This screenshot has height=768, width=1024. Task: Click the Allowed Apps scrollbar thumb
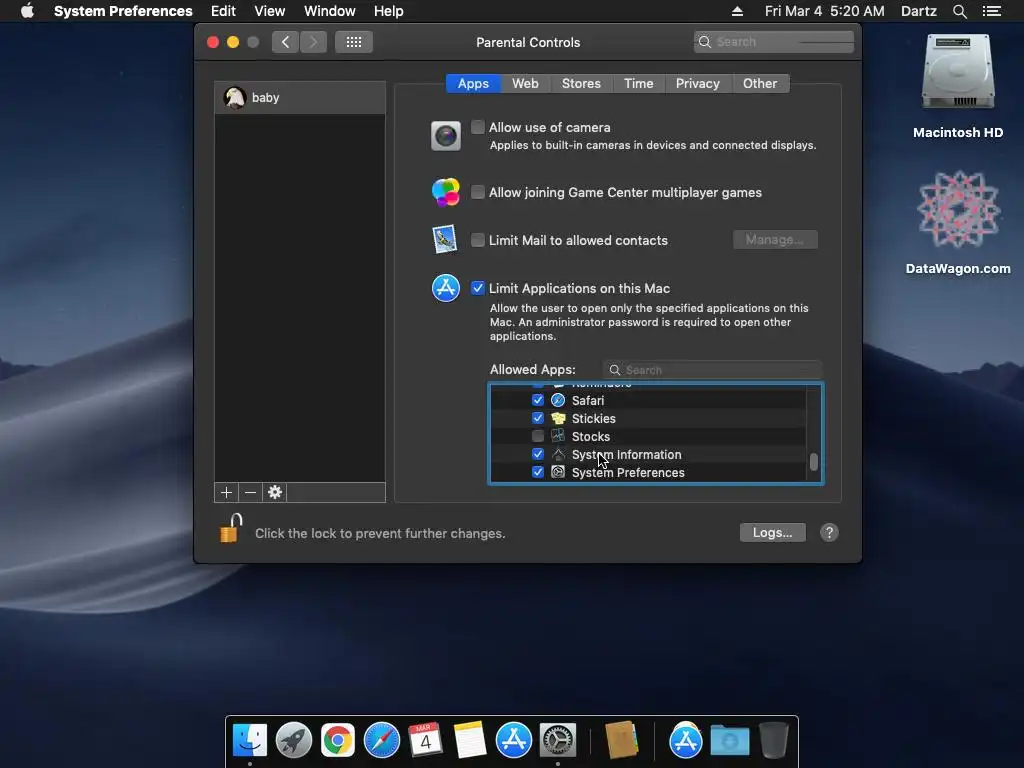(x=814, y=462)
